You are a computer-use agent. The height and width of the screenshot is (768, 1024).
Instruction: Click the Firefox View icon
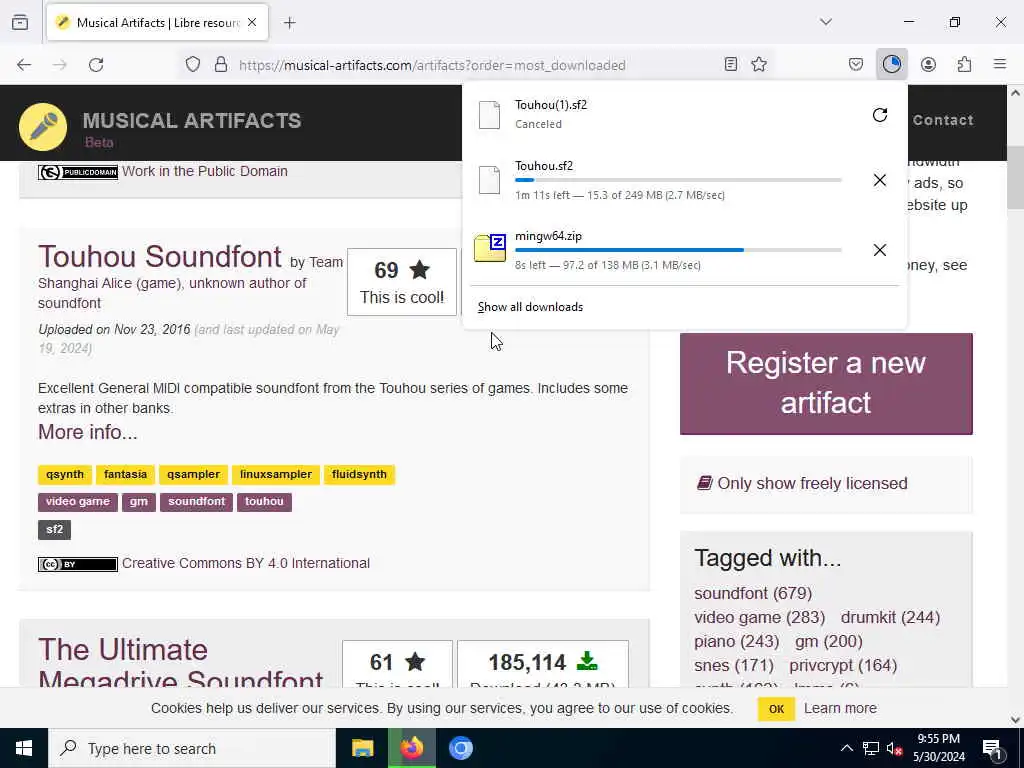point(20,23)
